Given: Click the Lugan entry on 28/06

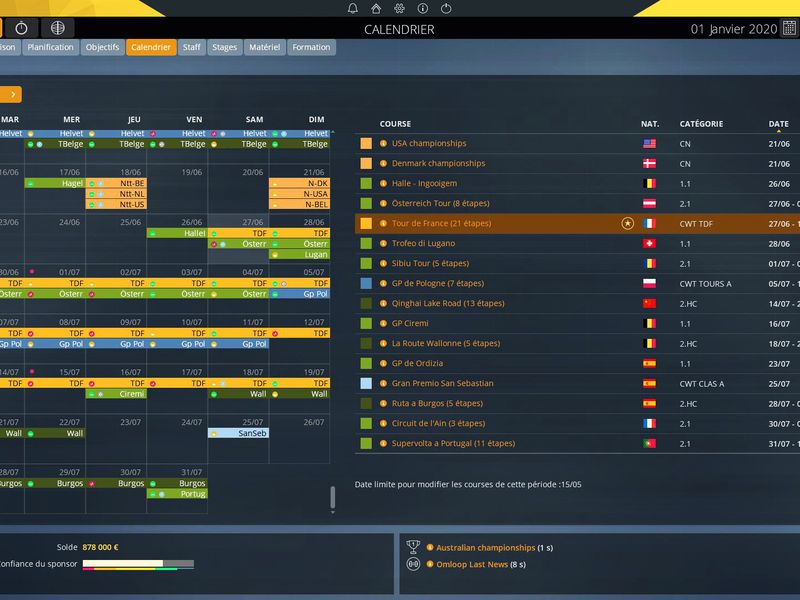Looking at the screenshot, I should point(299,255).
